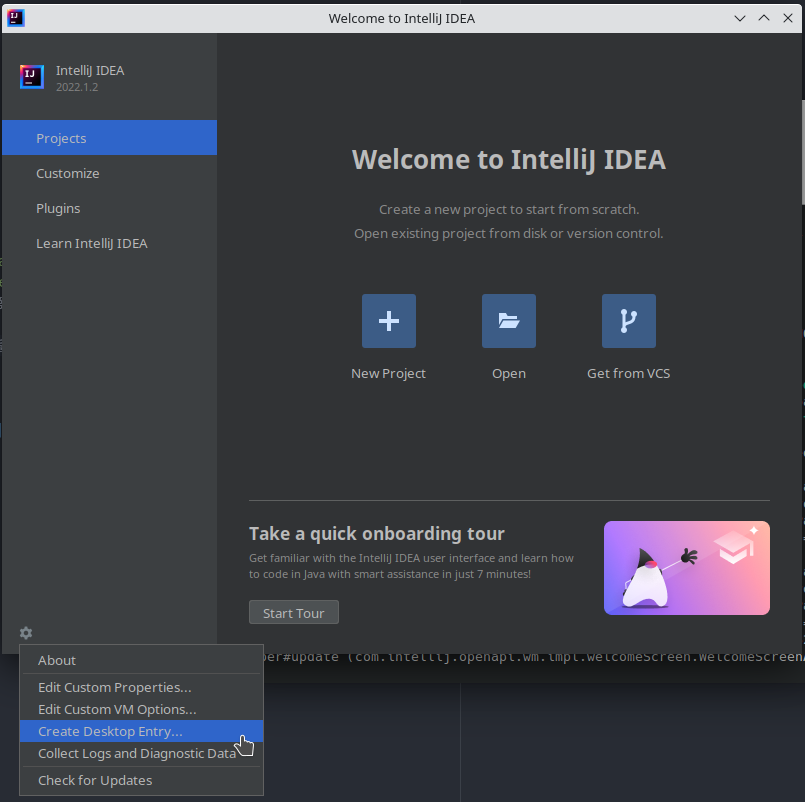Click the Start Tour button

294,613
